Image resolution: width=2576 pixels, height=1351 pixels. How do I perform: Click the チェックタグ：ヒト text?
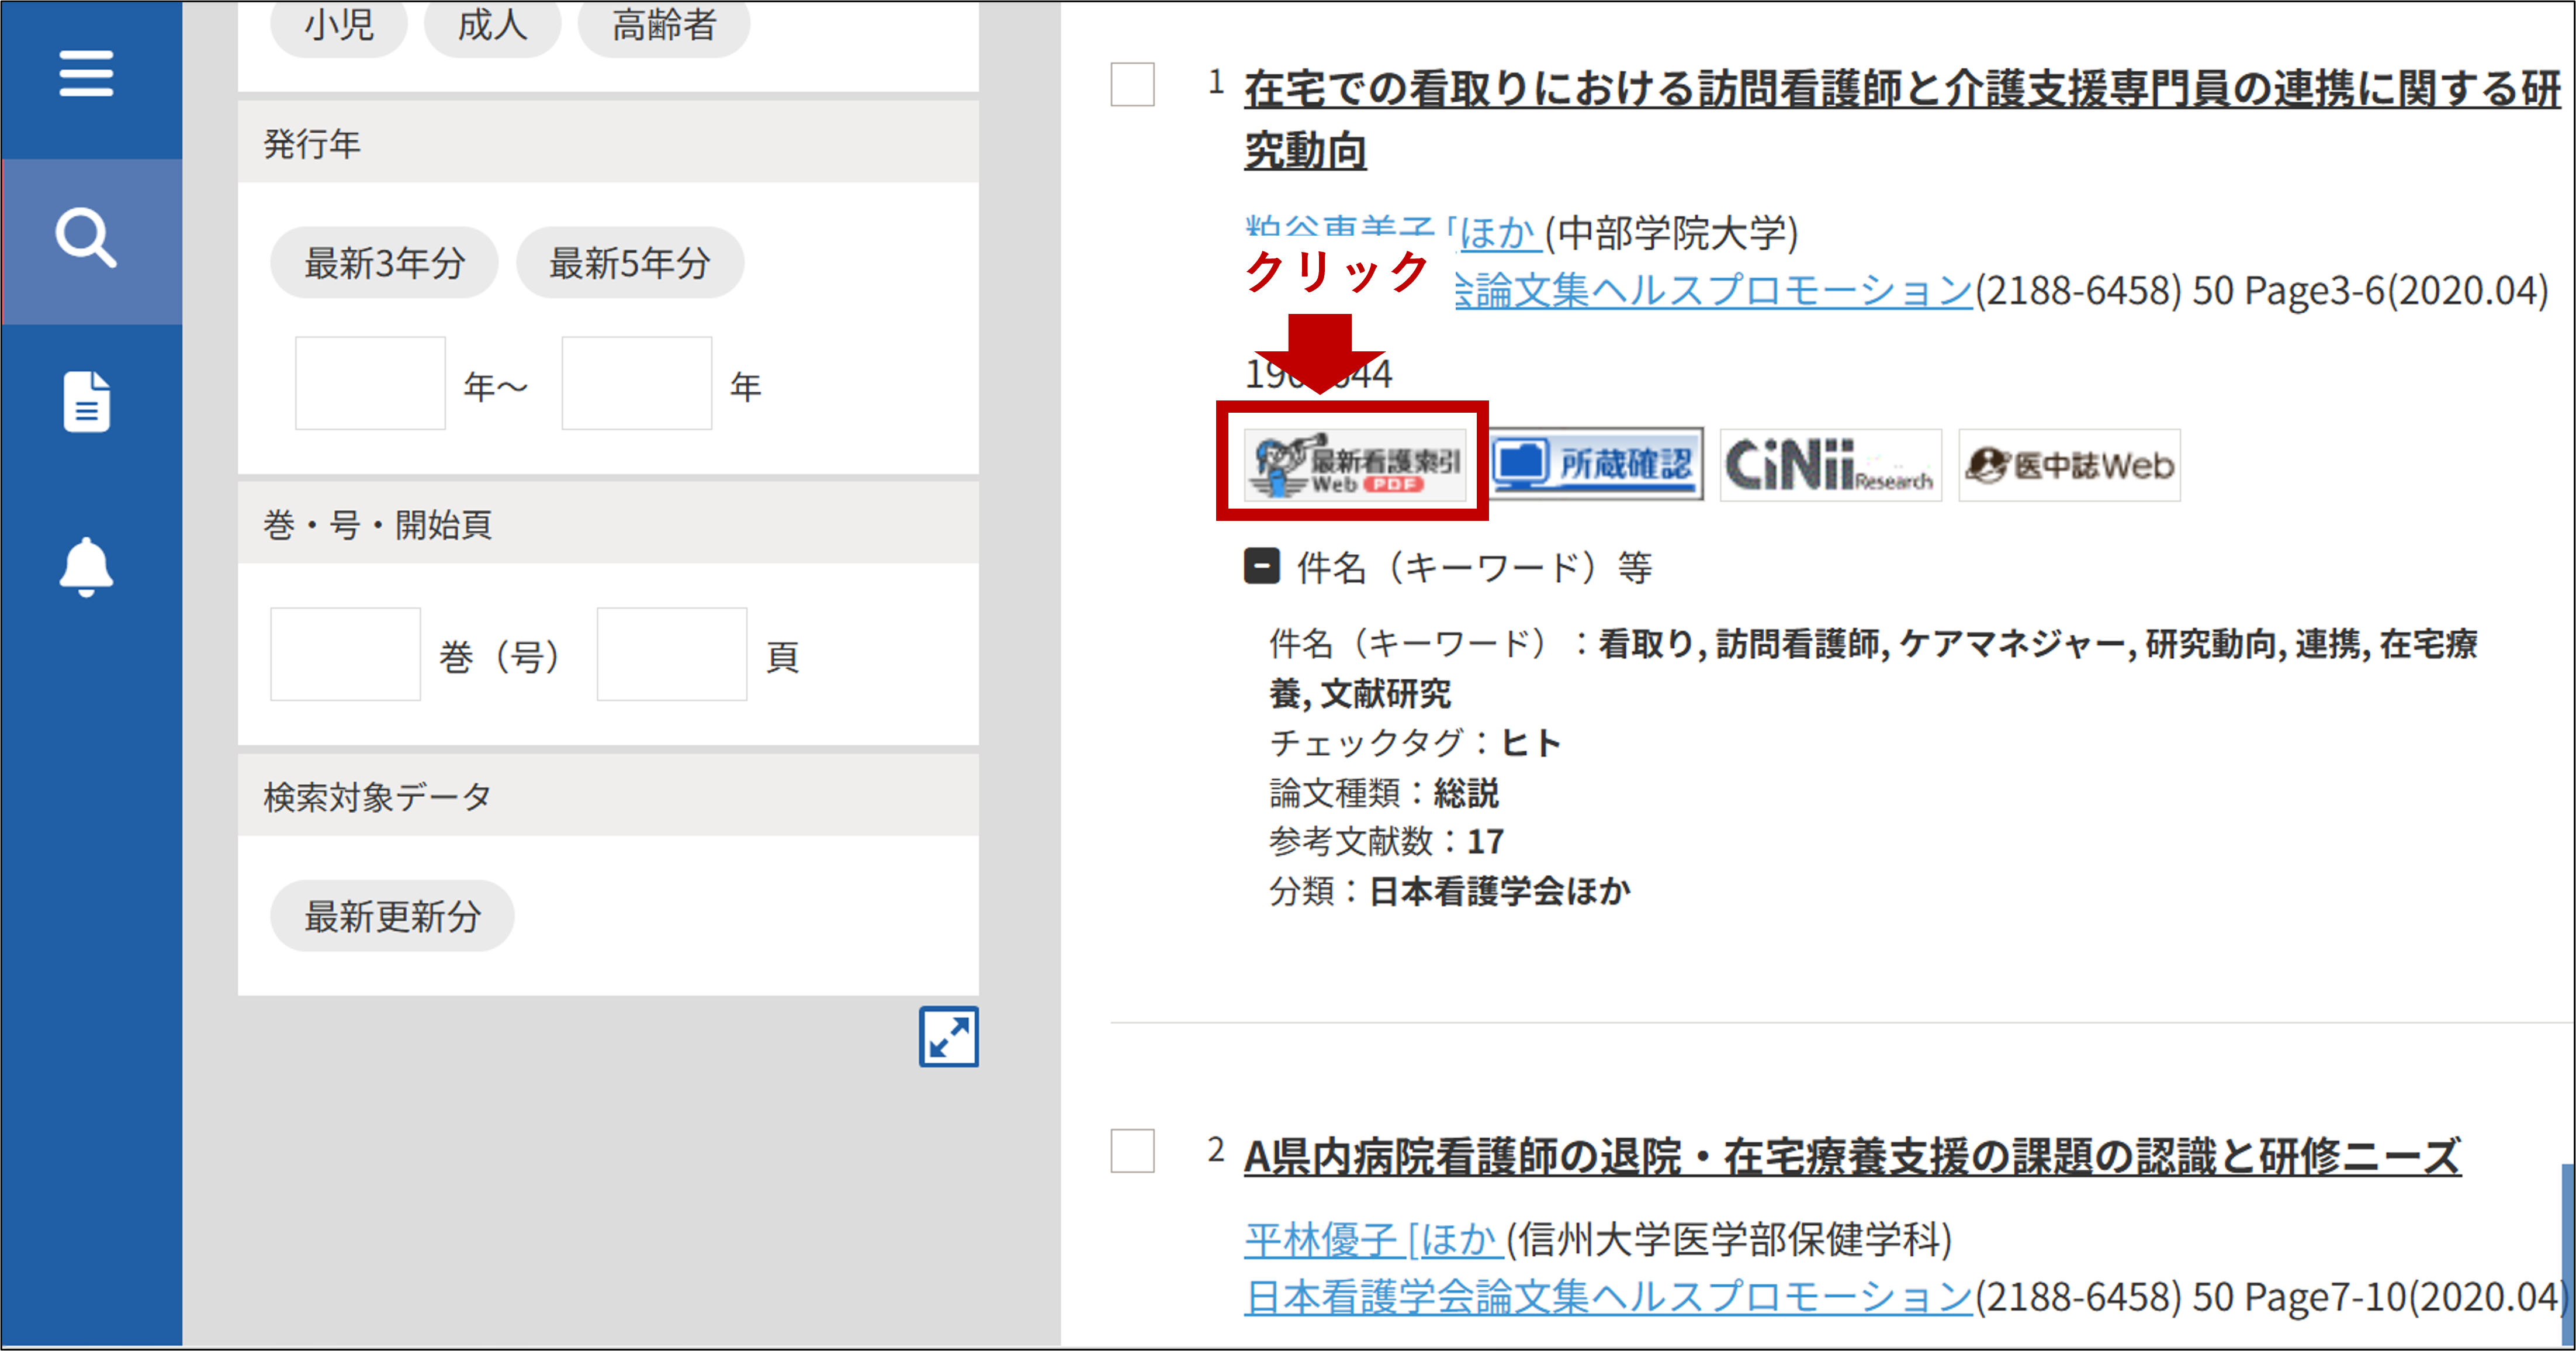pos(1415,743)
